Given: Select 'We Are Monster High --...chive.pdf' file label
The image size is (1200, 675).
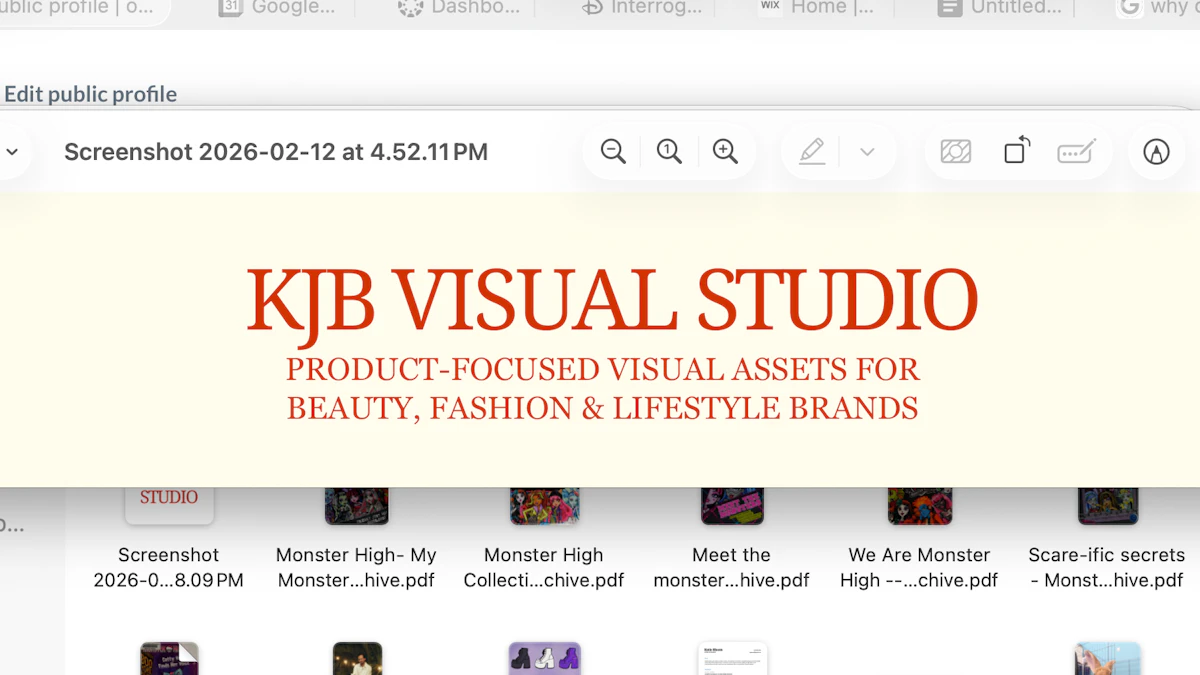Looking at the screenshot, I should [x=919, y=567].
